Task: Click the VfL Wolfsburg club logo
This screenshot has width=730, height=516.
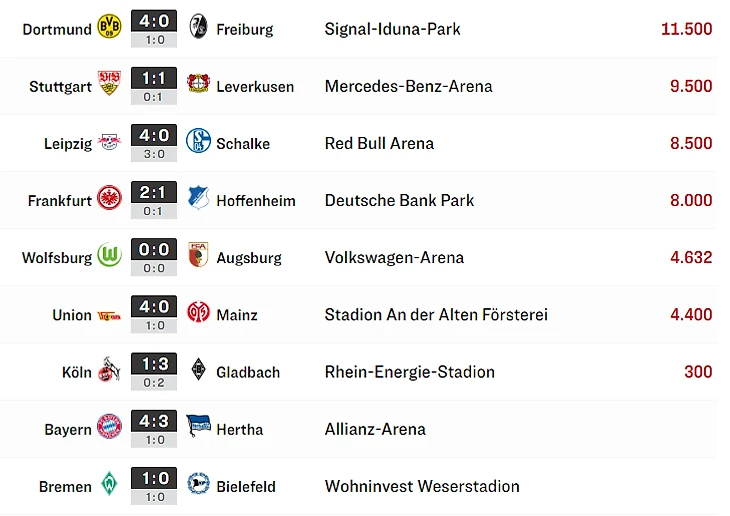Action: [109, 256]
